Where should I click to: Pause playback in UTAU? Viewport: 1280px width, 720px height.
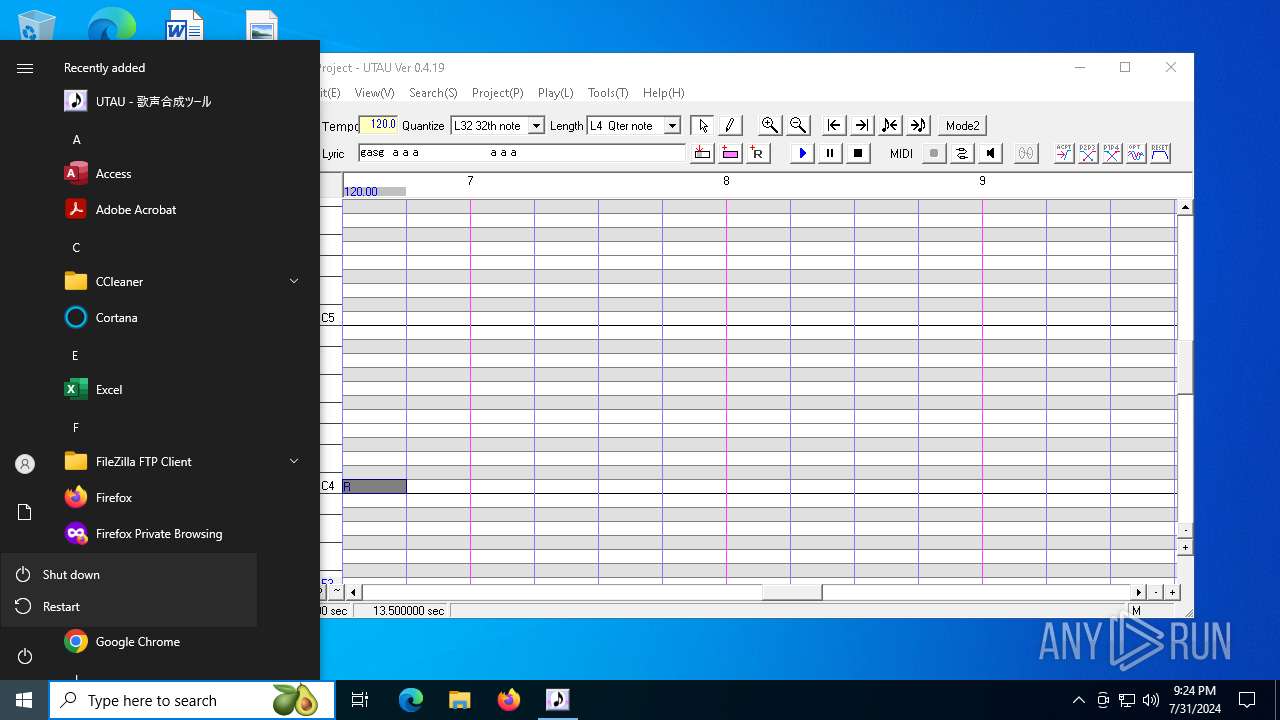(830, 153)
